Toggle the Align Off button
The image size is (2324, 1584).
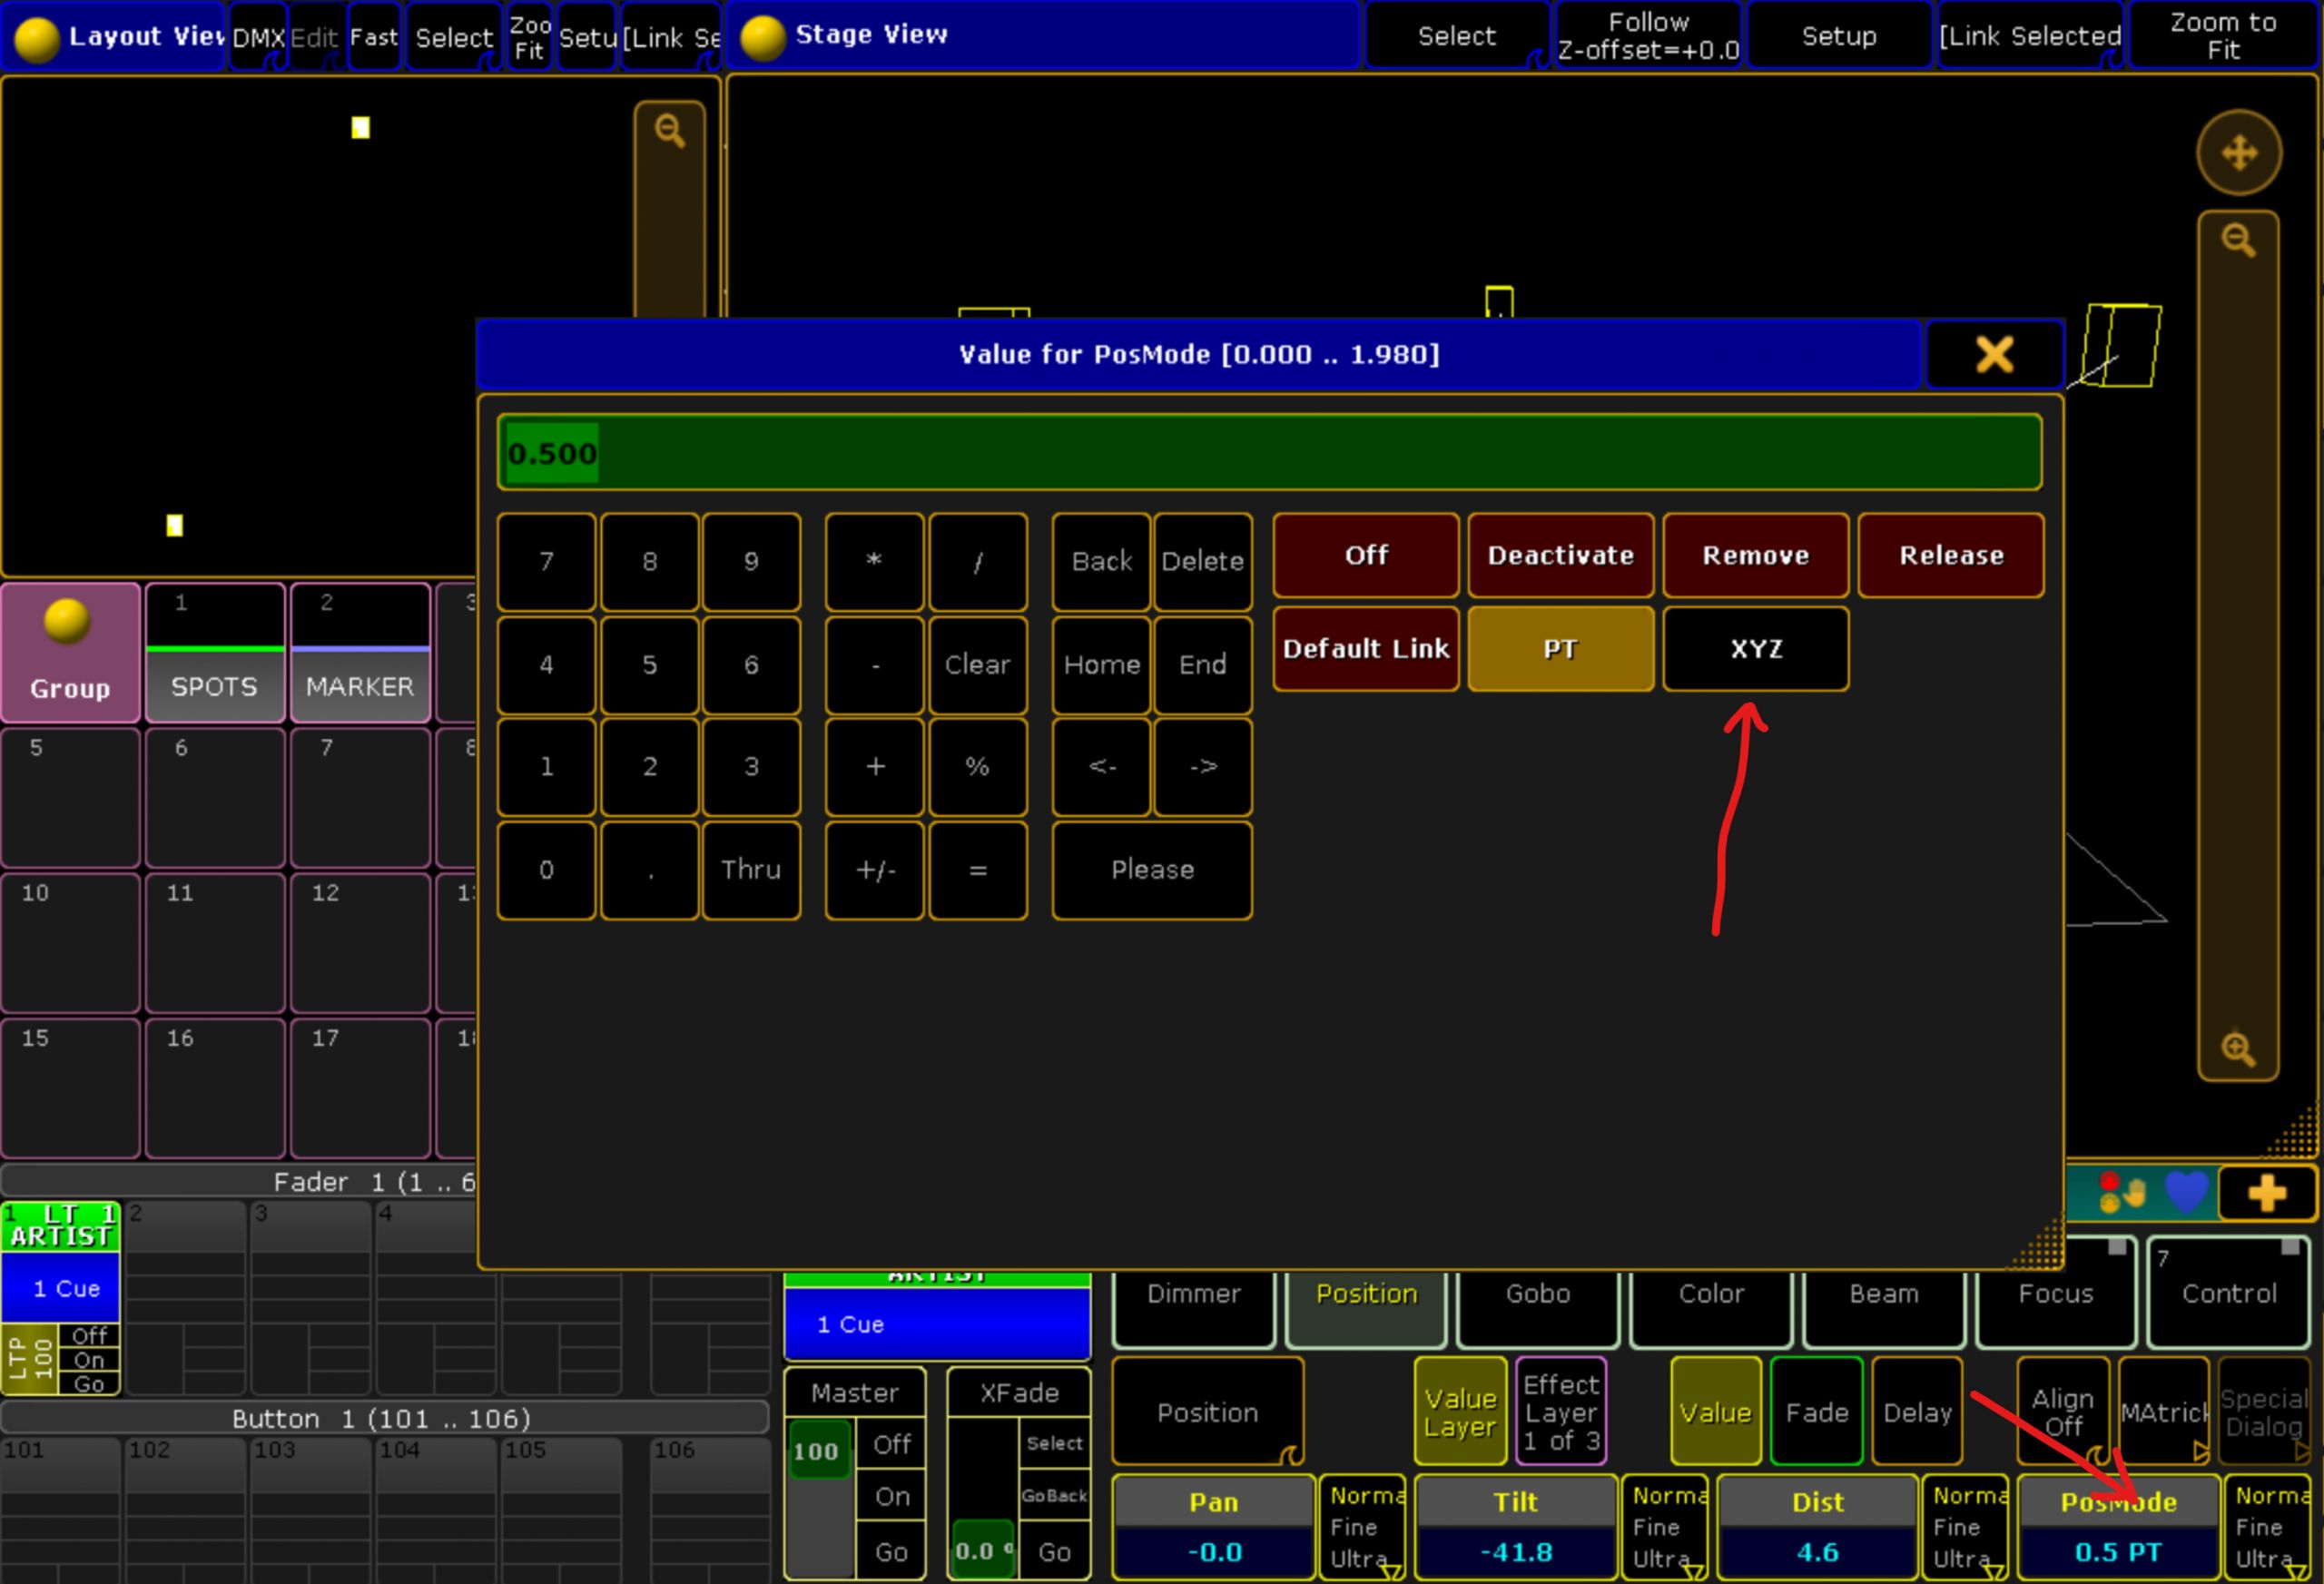pos(2063,1412)
